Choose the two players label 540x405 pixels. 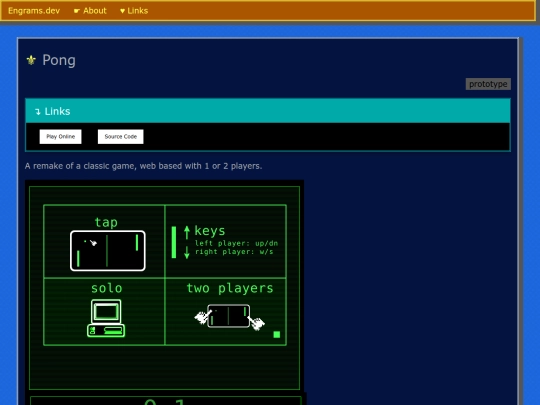tap(230, 288)
